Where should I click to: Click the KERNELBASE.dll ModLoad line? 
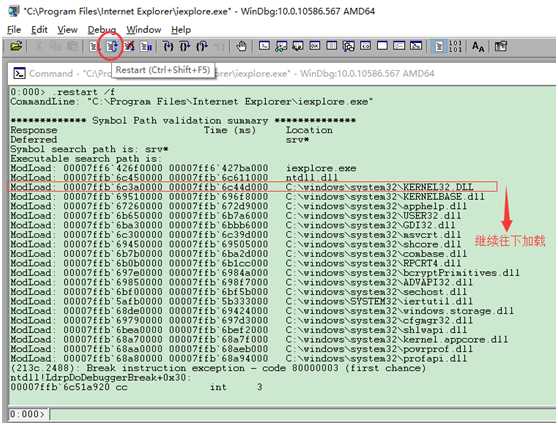click(247, 196)
